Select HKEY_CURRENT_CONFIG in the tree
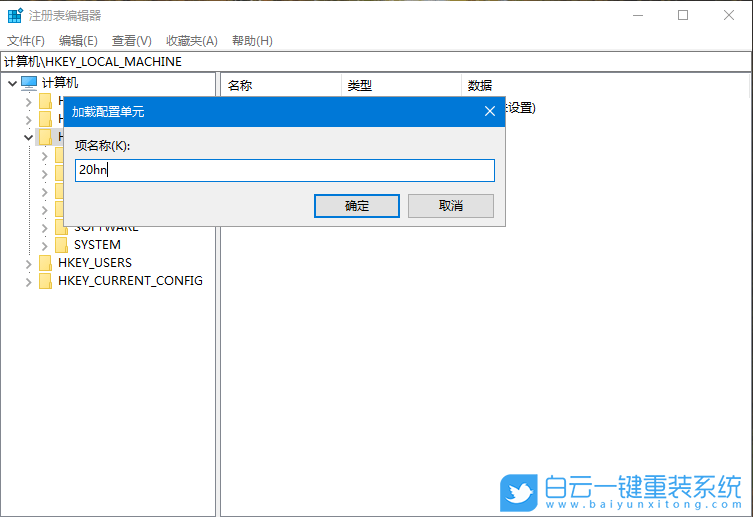The height and width of the screenshot is (517, 753). pos(130,281)
